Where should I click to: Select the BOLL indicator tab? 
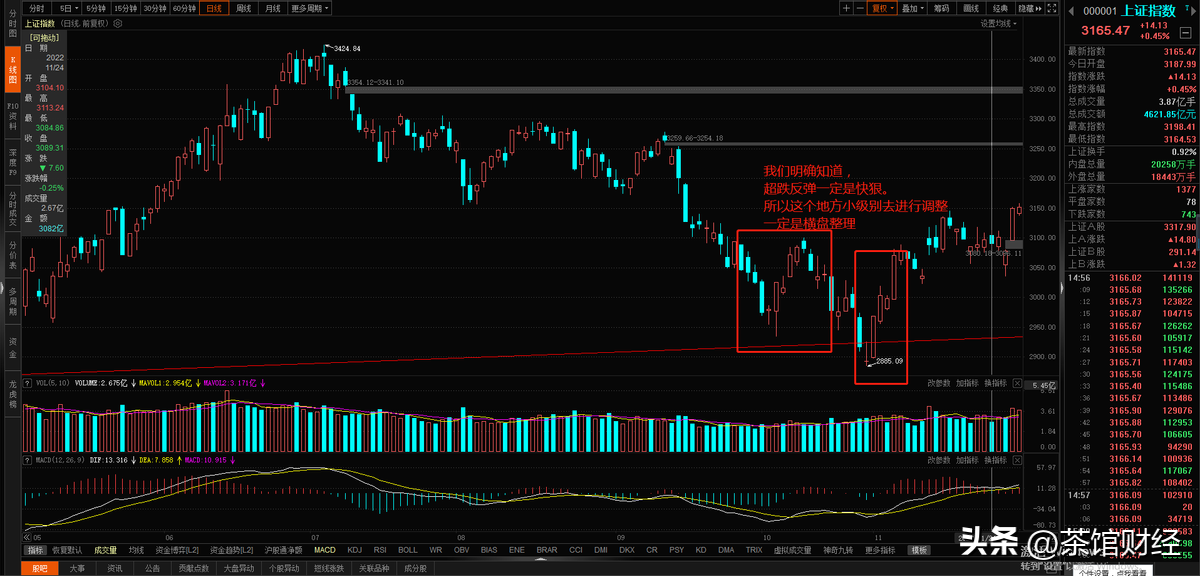coord(407,550)
